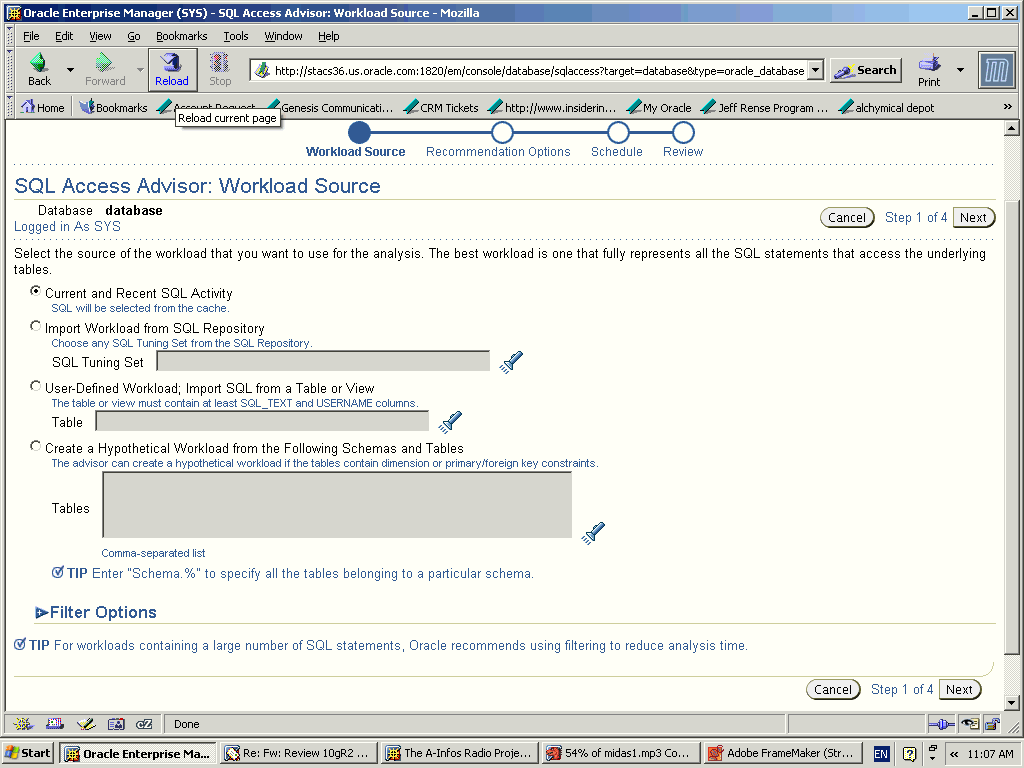Screen dimensions: 1024x768
Task: Select Import Workload from SQL Repository option
Action: click(x=36, y=327)
